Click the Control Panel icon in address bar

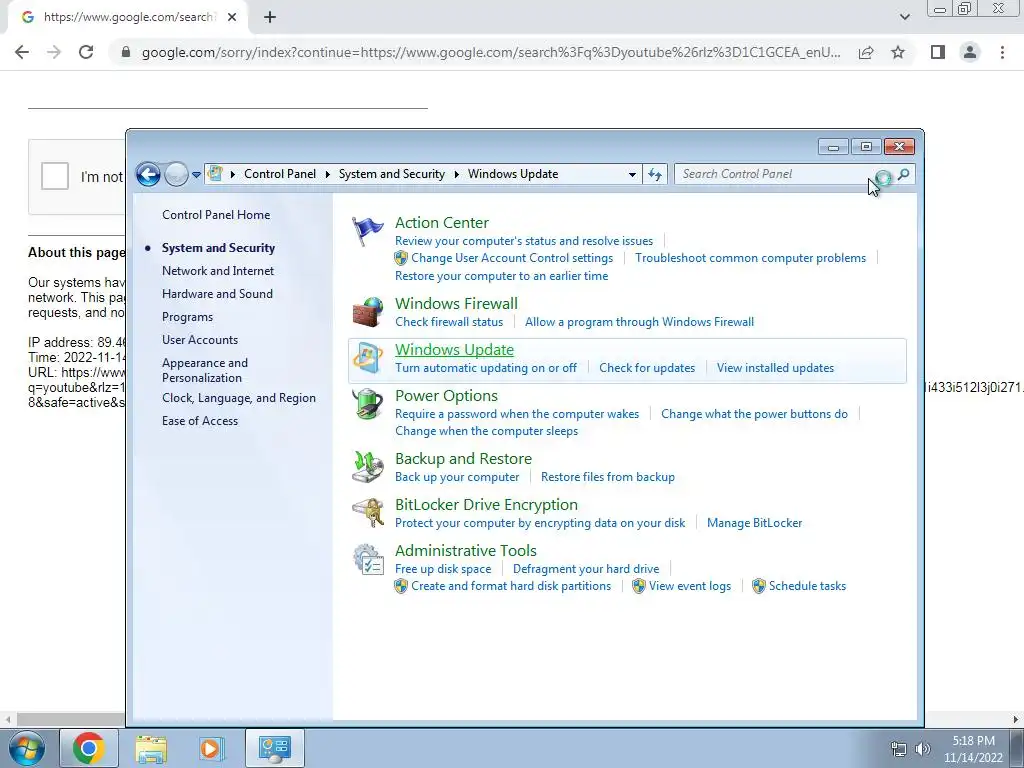click(x=215, y=174)
